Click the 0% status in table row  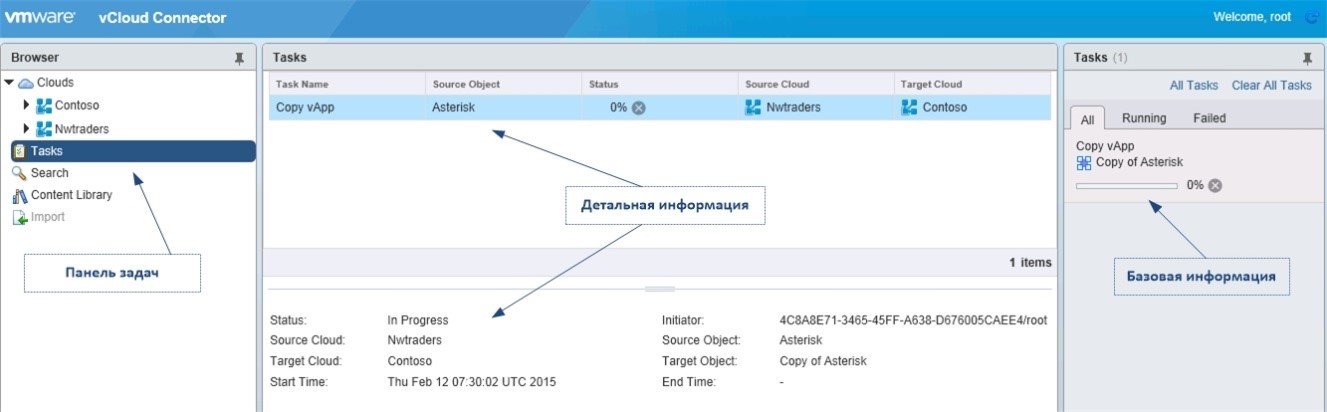618,107
